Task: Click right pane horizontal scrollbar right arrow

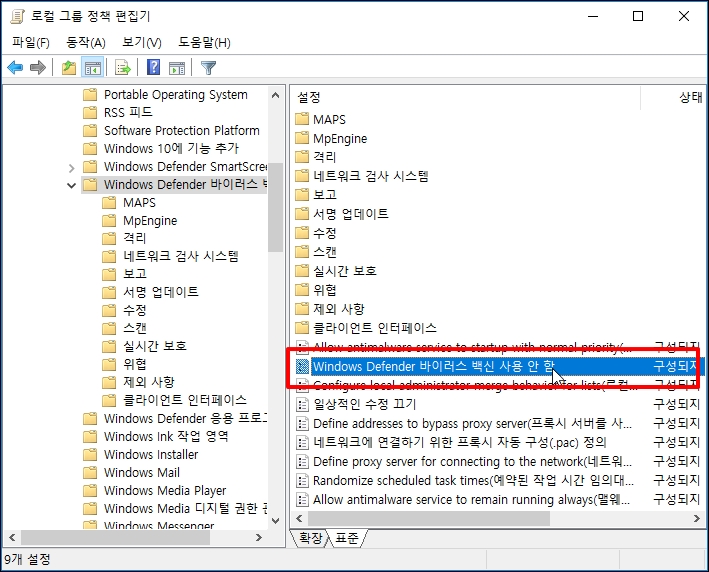Action: 697,518
